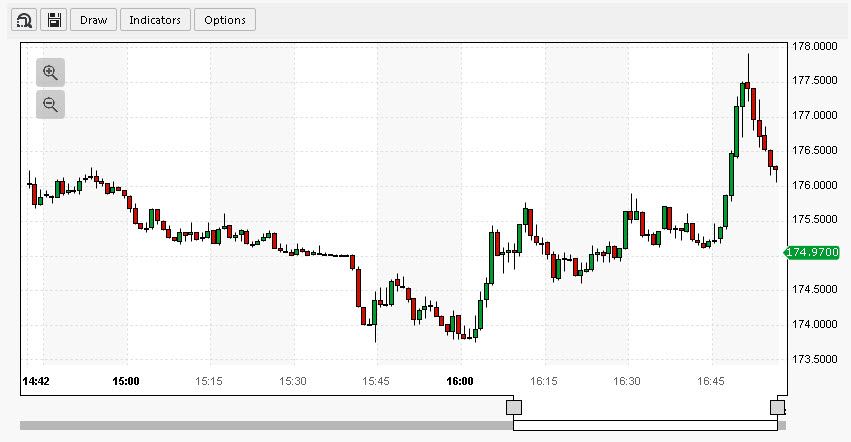851x442 pixels.
Task: Open the Draw menu
Action: [x=93, y=20]
